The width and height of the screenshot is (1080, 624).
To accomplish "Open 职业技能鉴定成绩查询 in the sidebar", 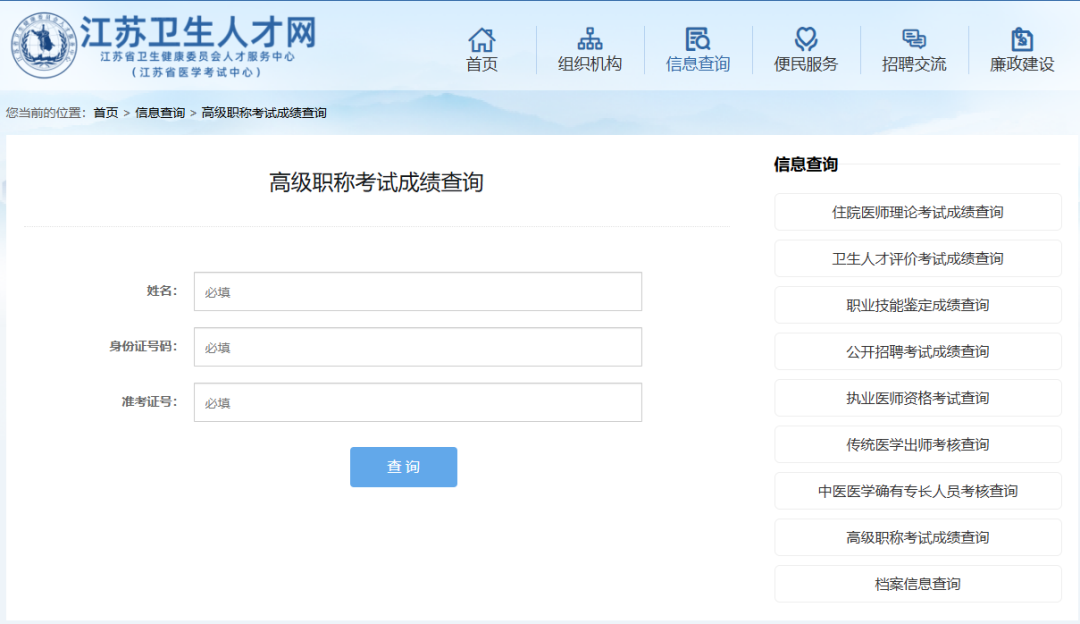I will pyautogui.click(x=917, y=305).
